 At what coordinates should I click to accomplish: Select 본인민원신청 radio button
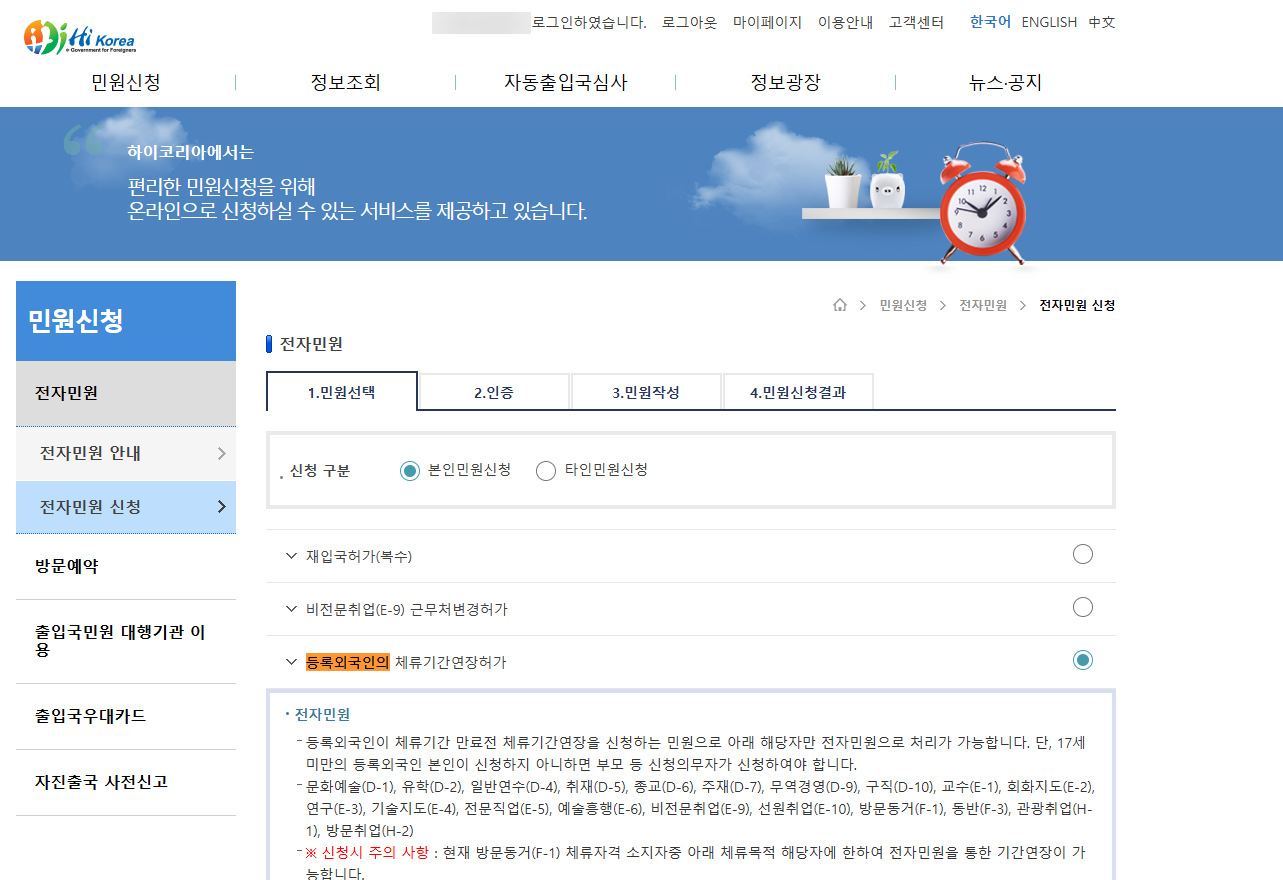tap(409, 471)
